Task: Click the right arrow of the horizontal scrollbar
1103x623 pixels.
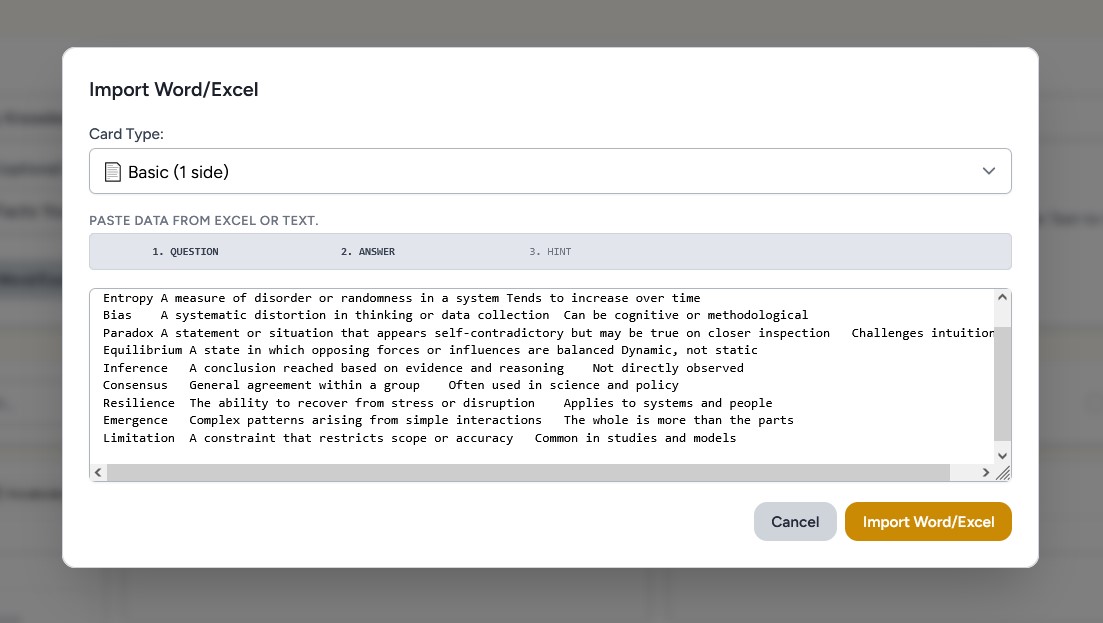Action: pyautogui.click(x=985, y=472)
